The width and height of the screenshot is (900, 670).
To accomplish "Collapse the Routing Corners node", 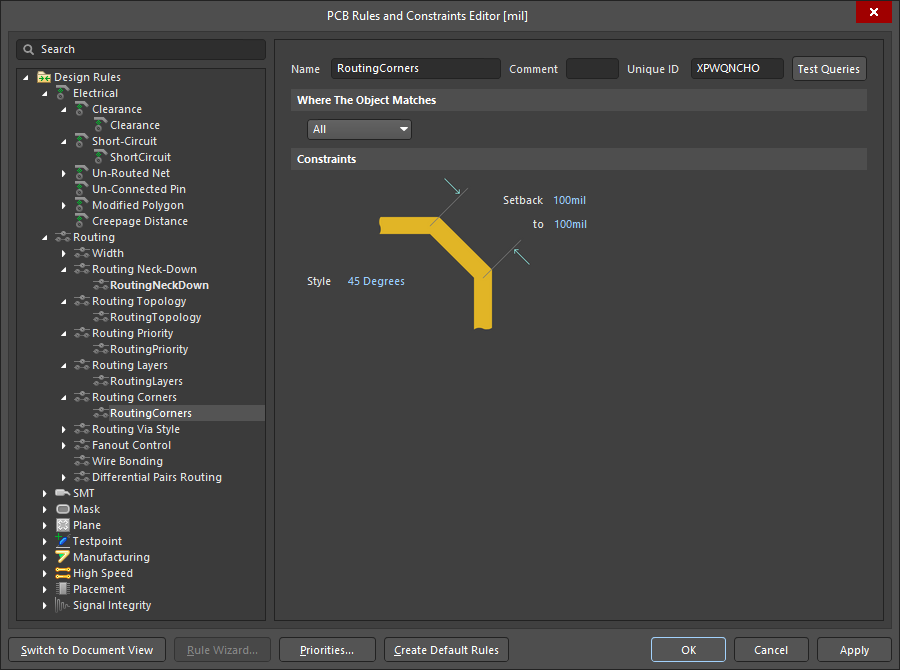I will coord(64,397).
